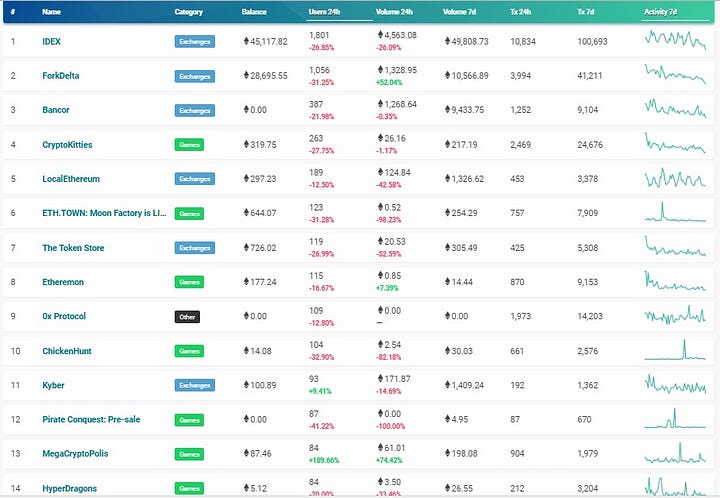Click Other badge in 0x Protocol row
This screenshot has height=498, width=720.
coord(187,317)
